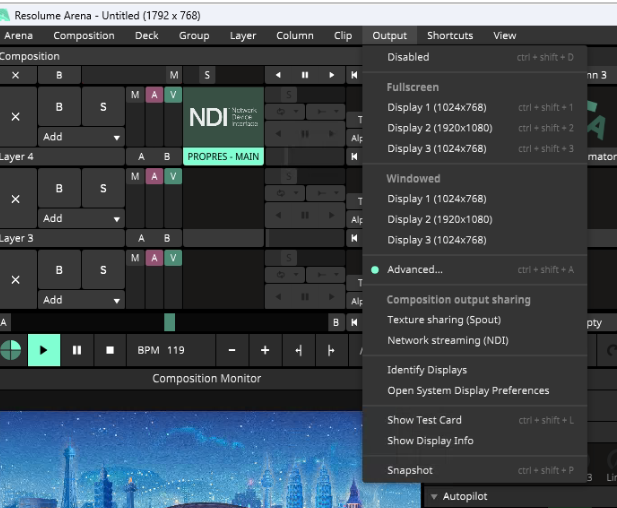
Task: Open the Deck menu
Action: click(x=147, y=35)
